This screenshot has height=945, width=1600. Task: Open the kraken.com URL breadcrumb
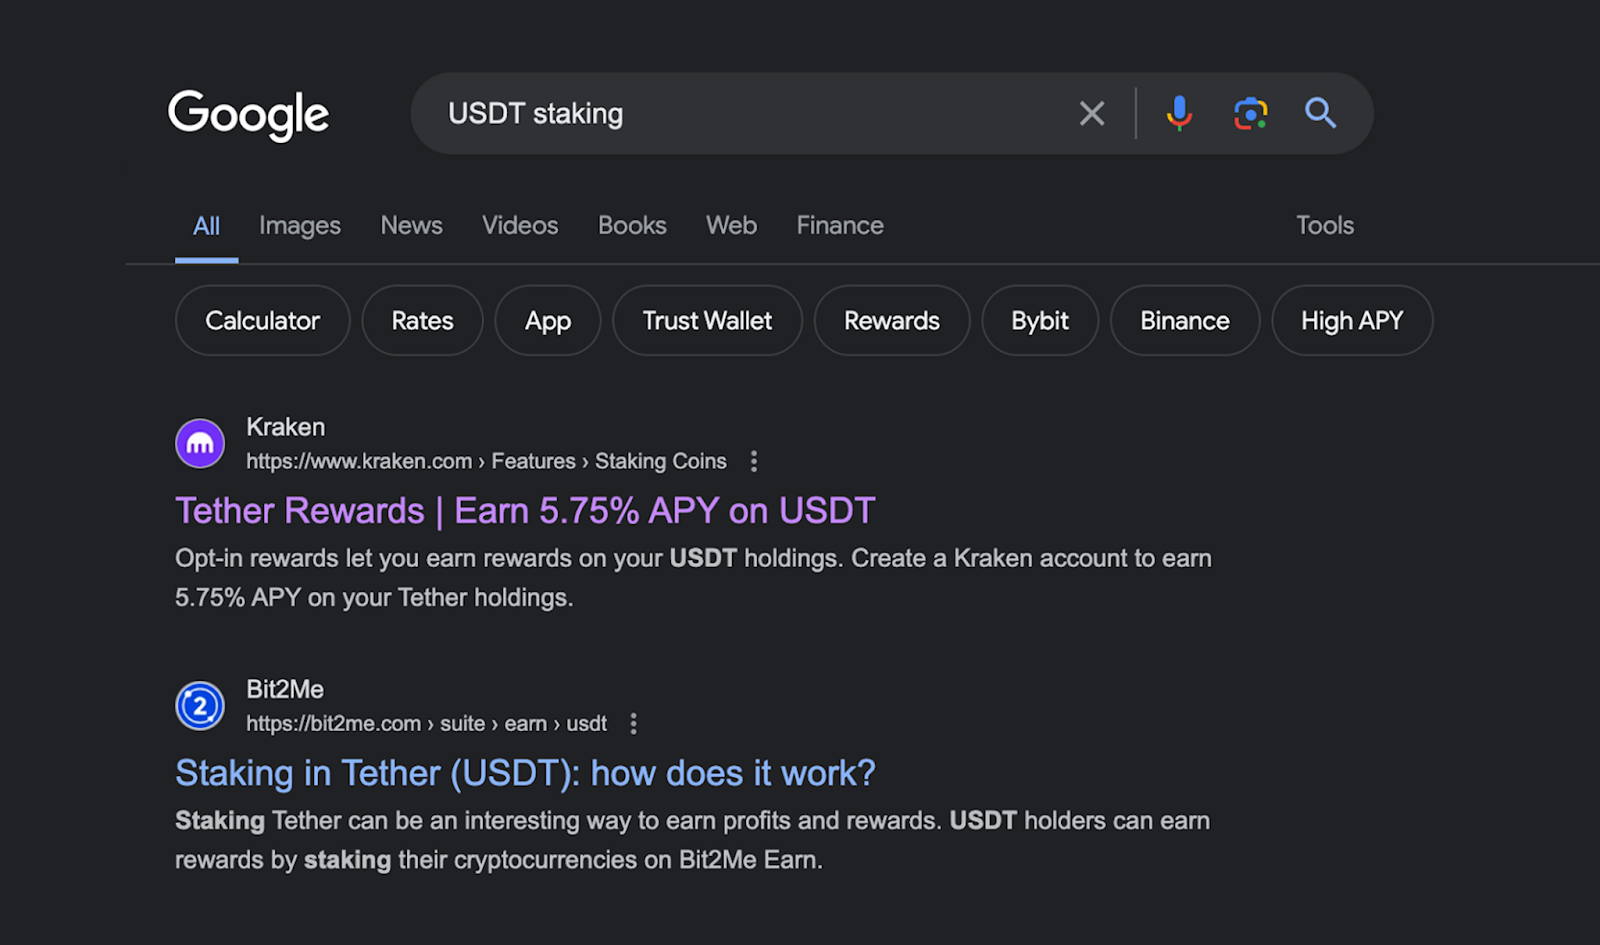coord(486,461)
